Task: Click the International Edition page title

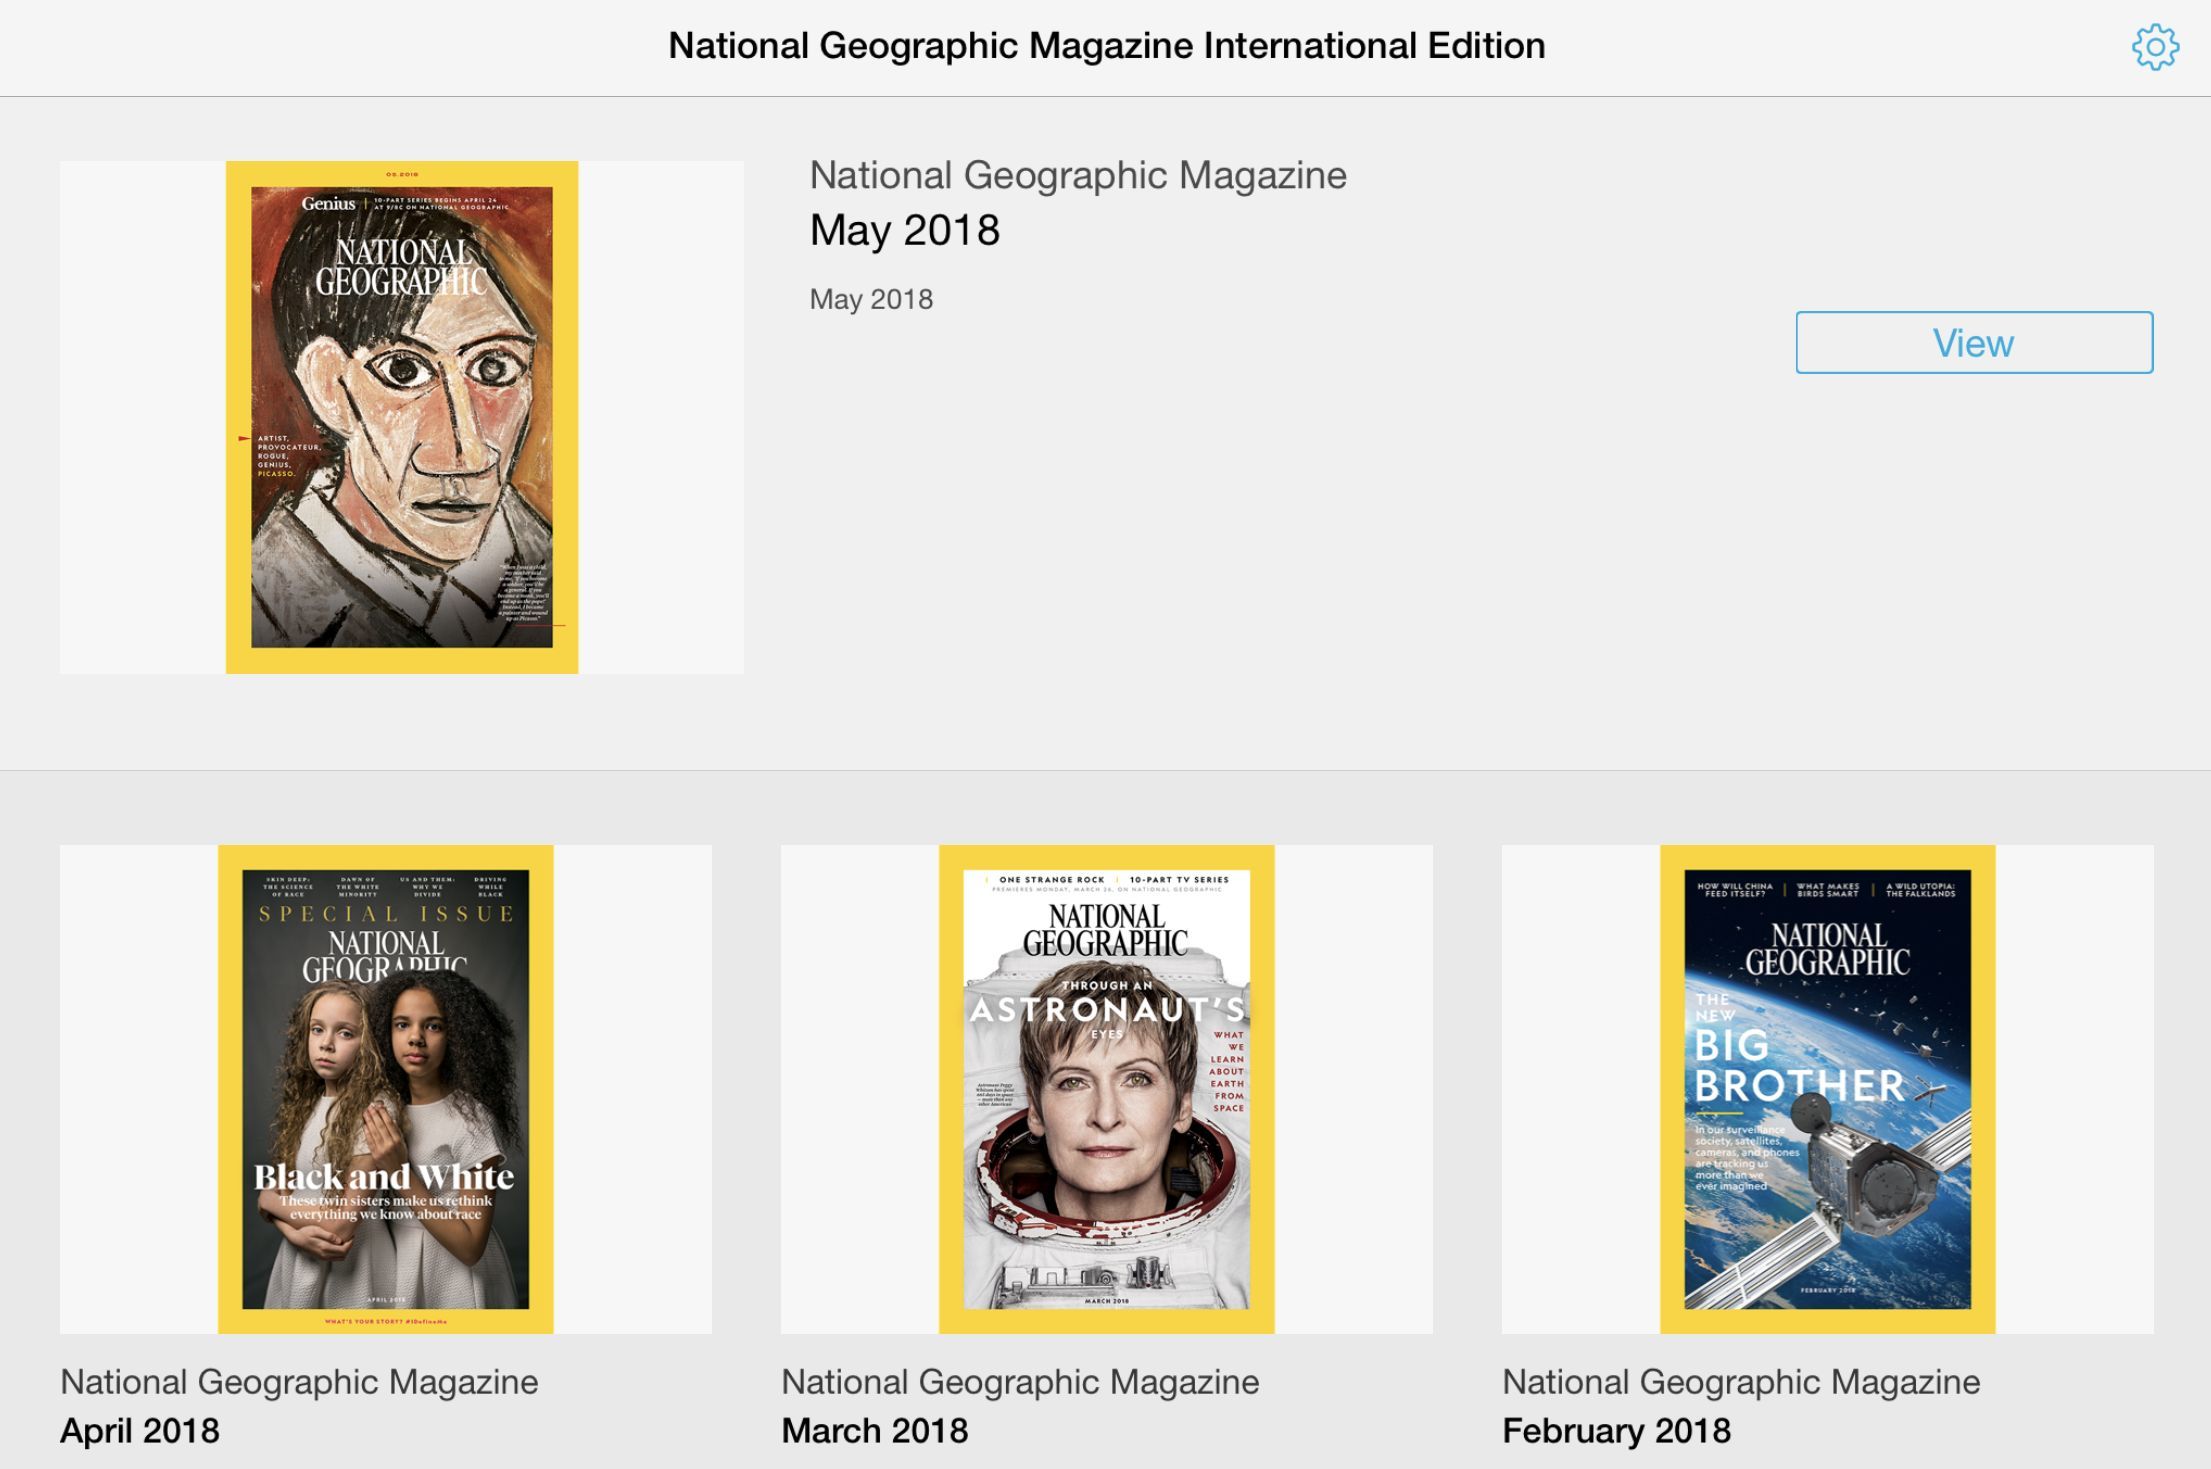Action: 1107,46
